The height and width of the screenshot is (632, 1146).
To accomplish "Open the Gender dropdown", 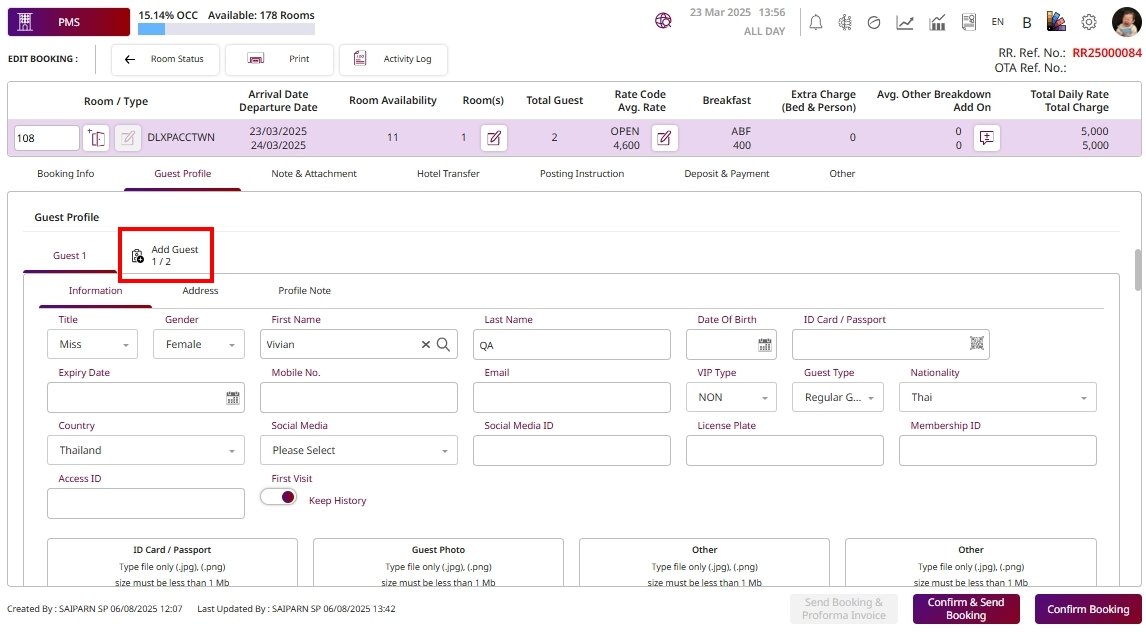I will [x=198, y=345].
